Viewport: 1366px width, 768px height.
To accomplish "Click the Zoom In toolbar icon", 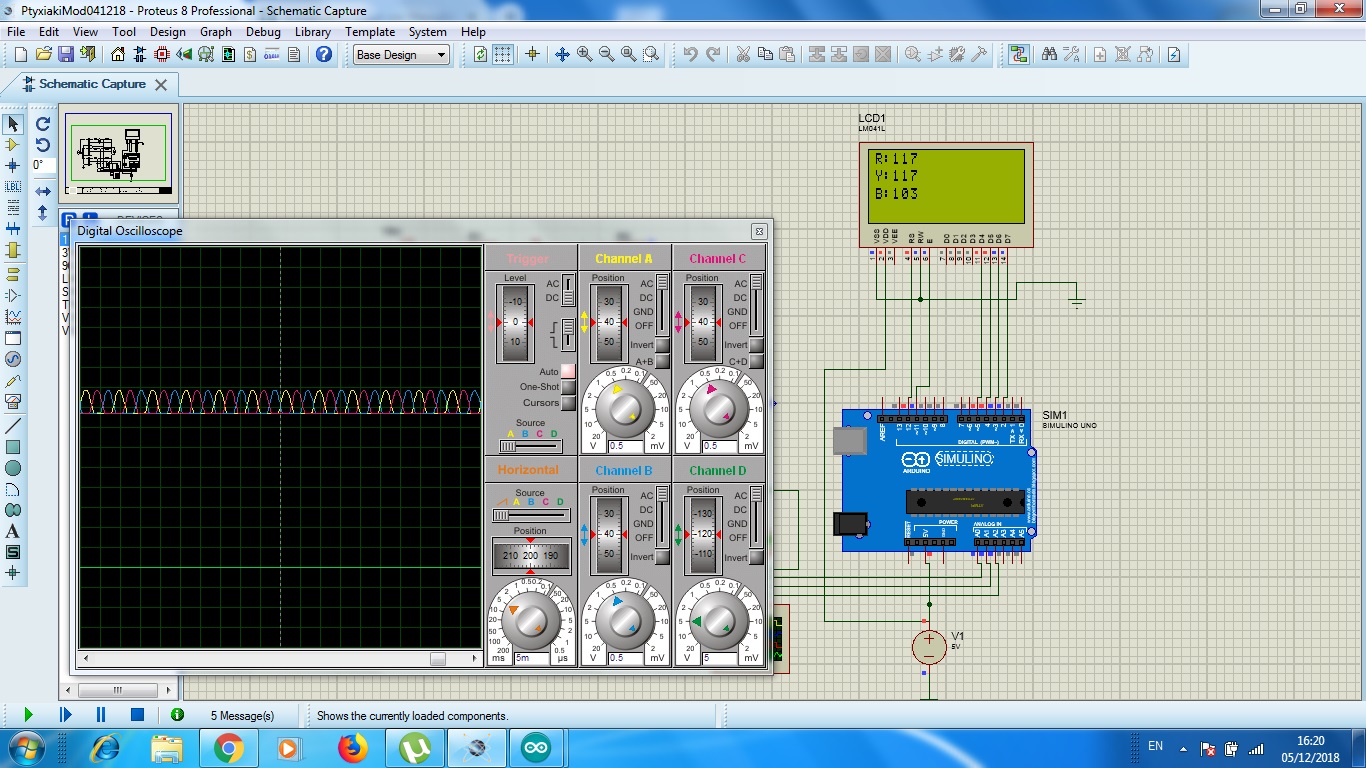I will click(x=584, y=55).
